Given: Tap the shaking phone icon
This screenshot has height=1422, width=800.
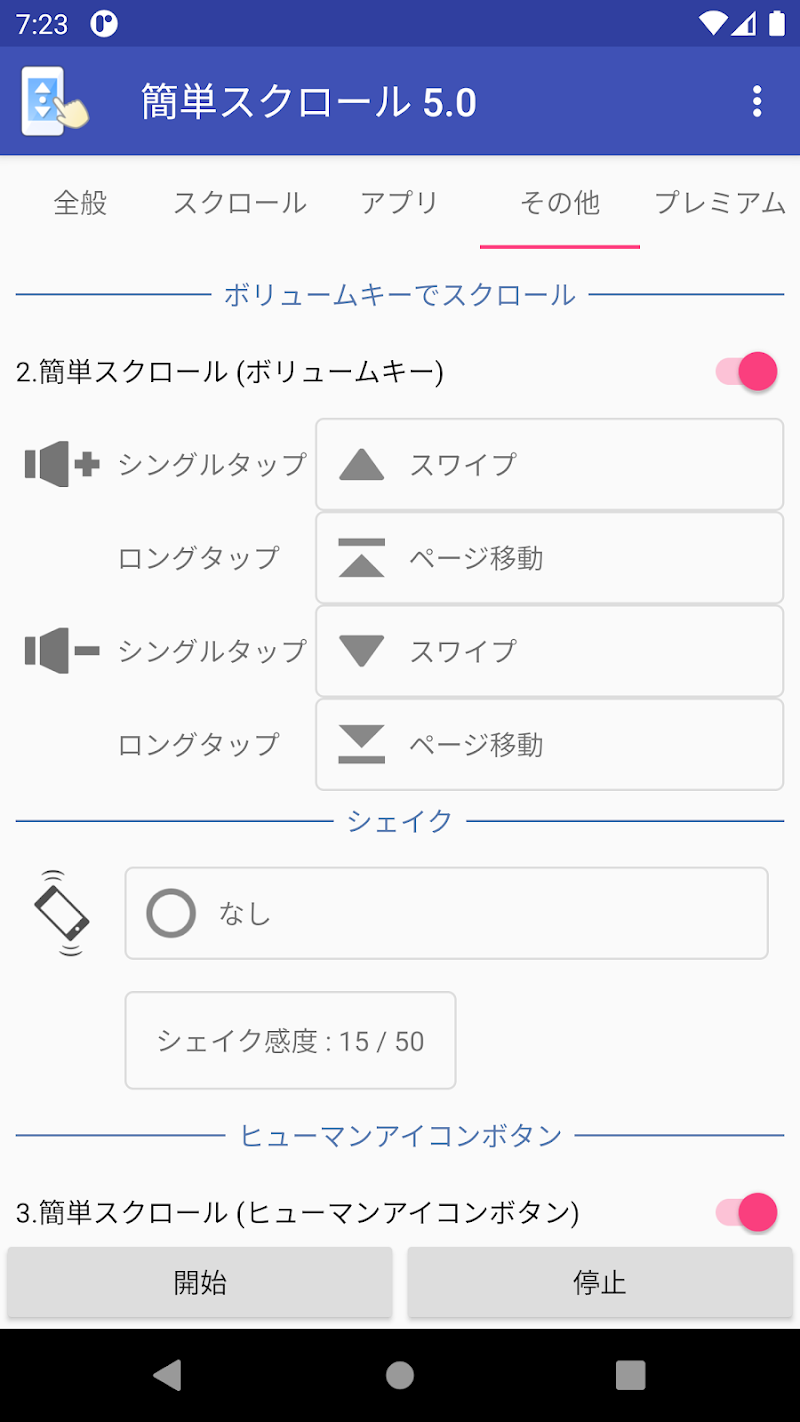Looking at the screenshot, I should click(62, 913).
